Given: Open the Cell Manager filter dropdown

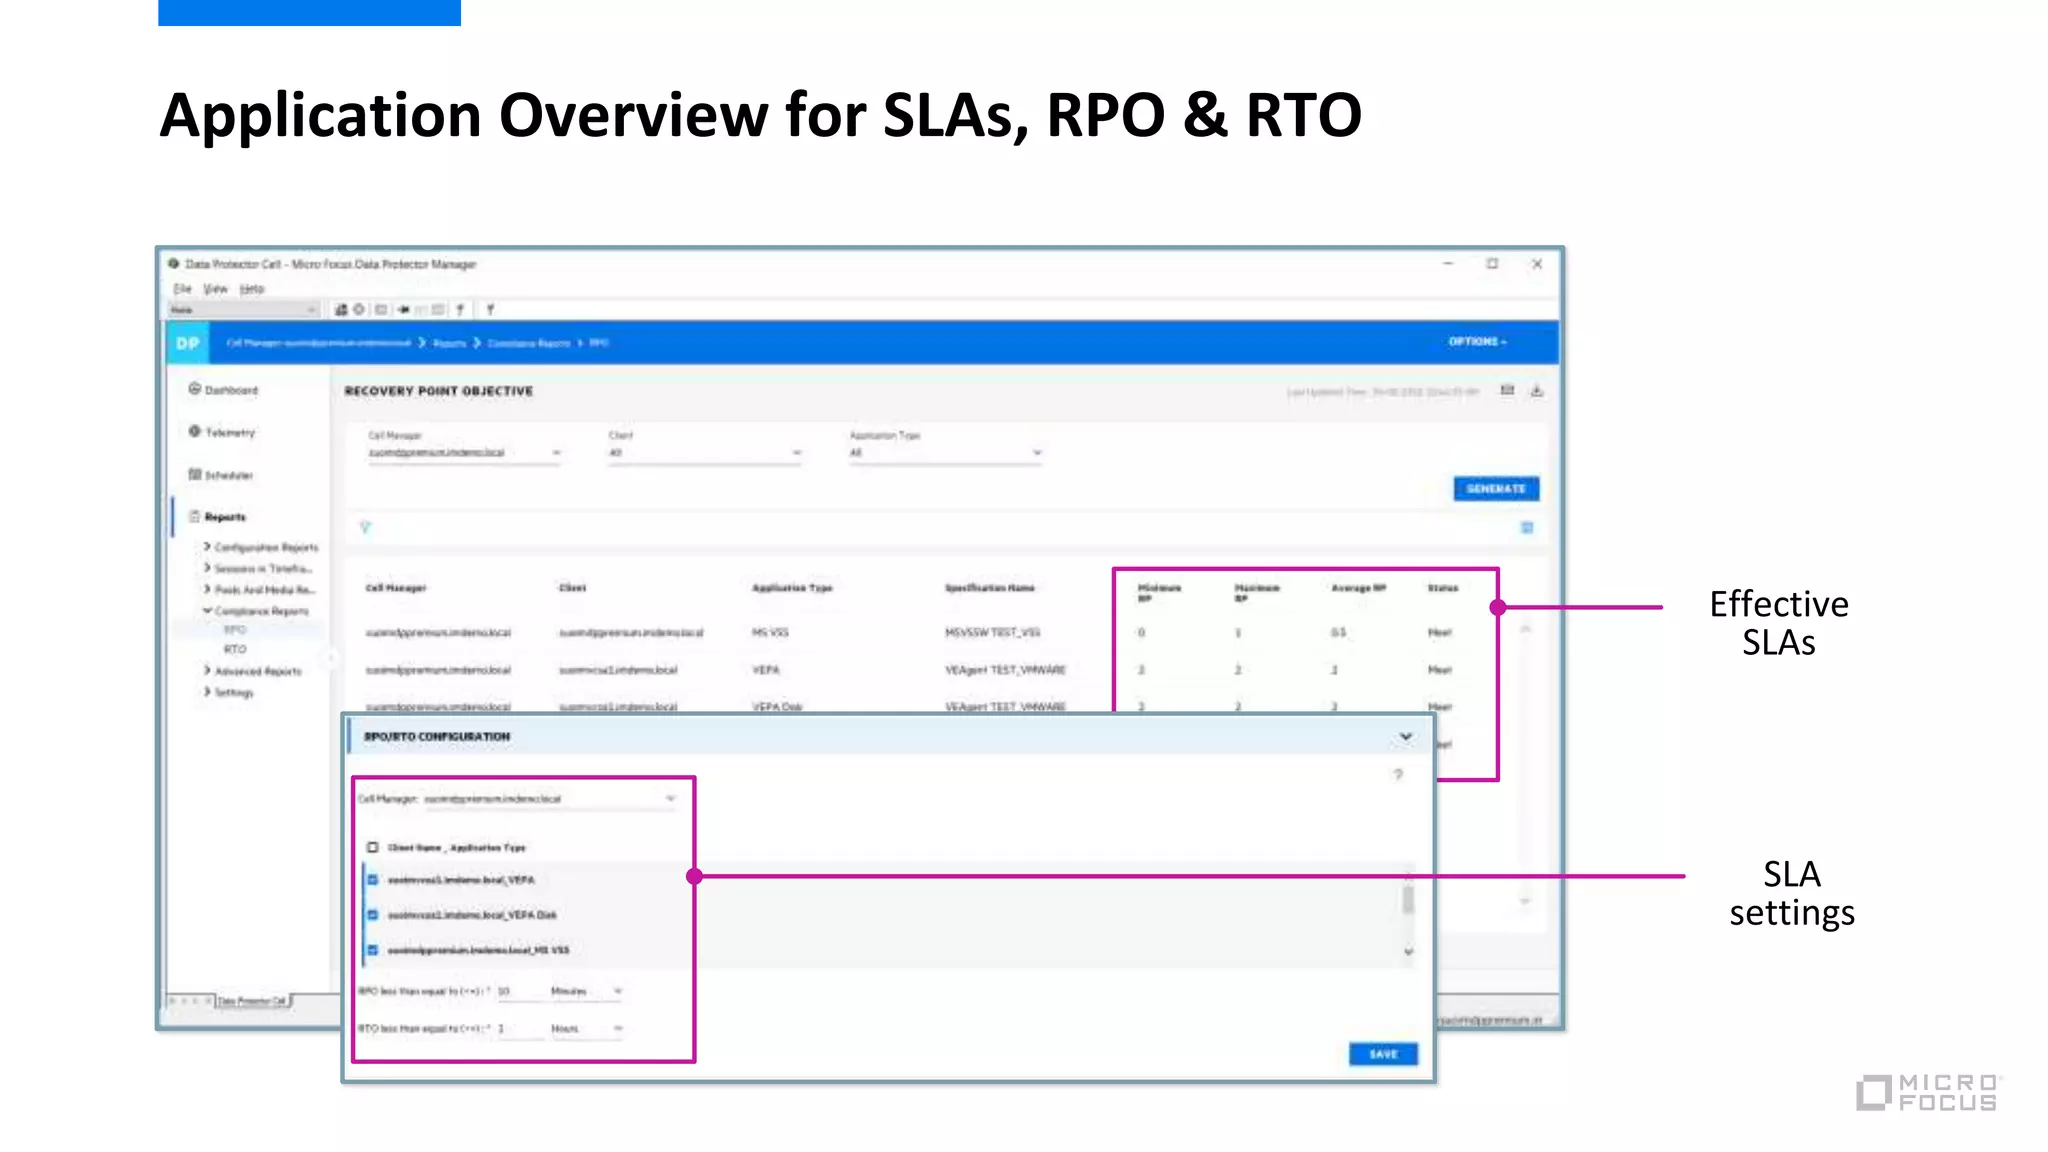Looking at the screenshot, I should 464,453.
